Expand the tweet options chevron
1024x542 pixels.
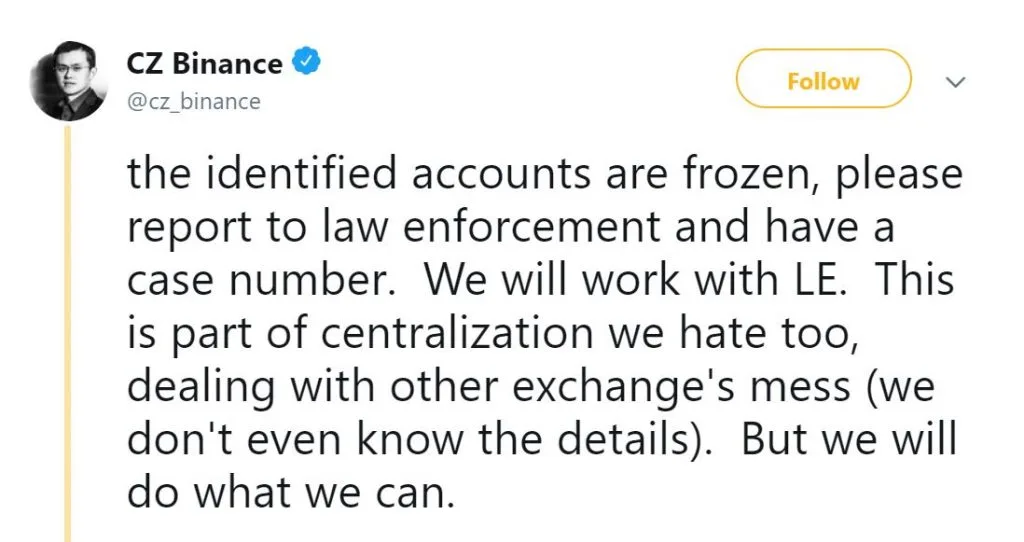click(x=955, y=82)
